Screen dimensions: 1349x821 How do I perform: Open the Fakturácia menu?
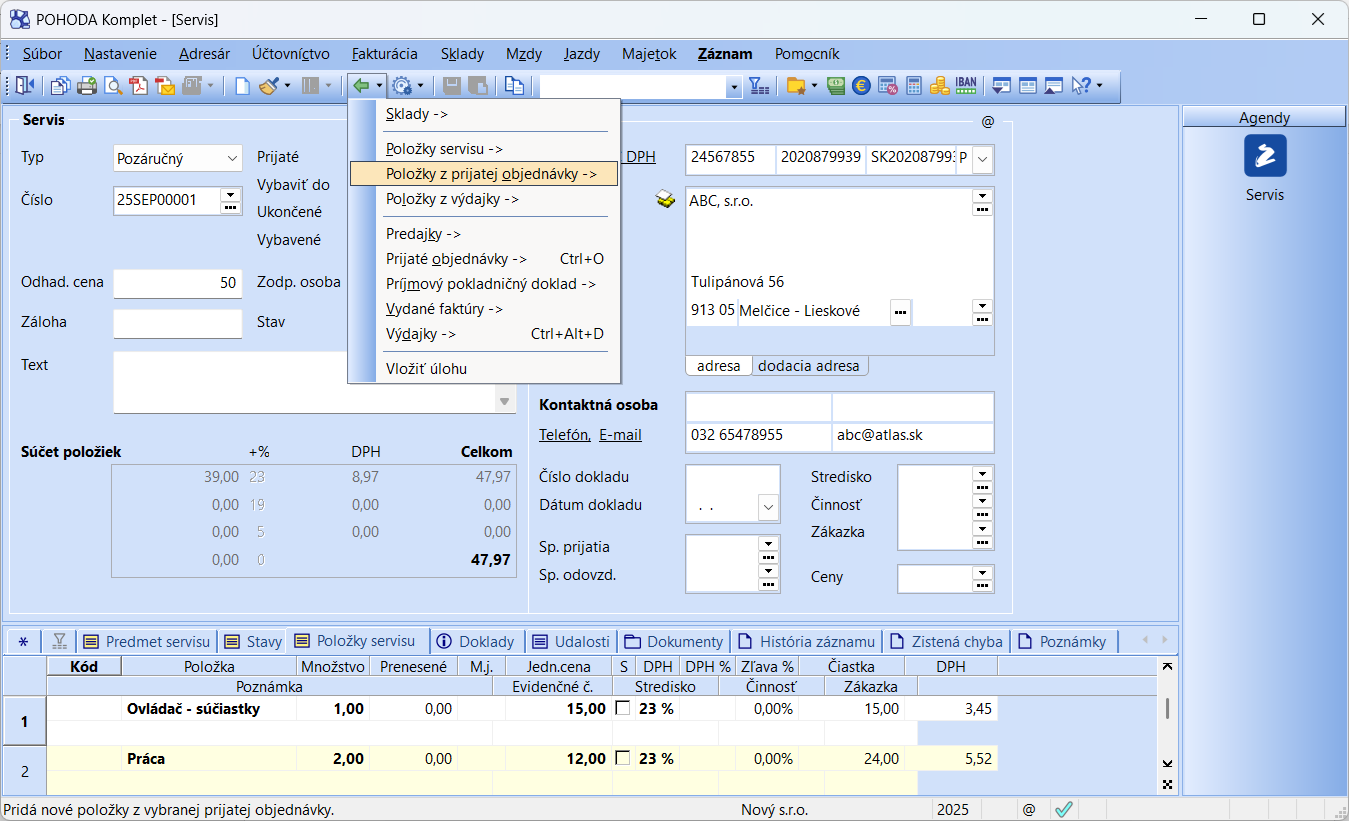click(384, 54)
